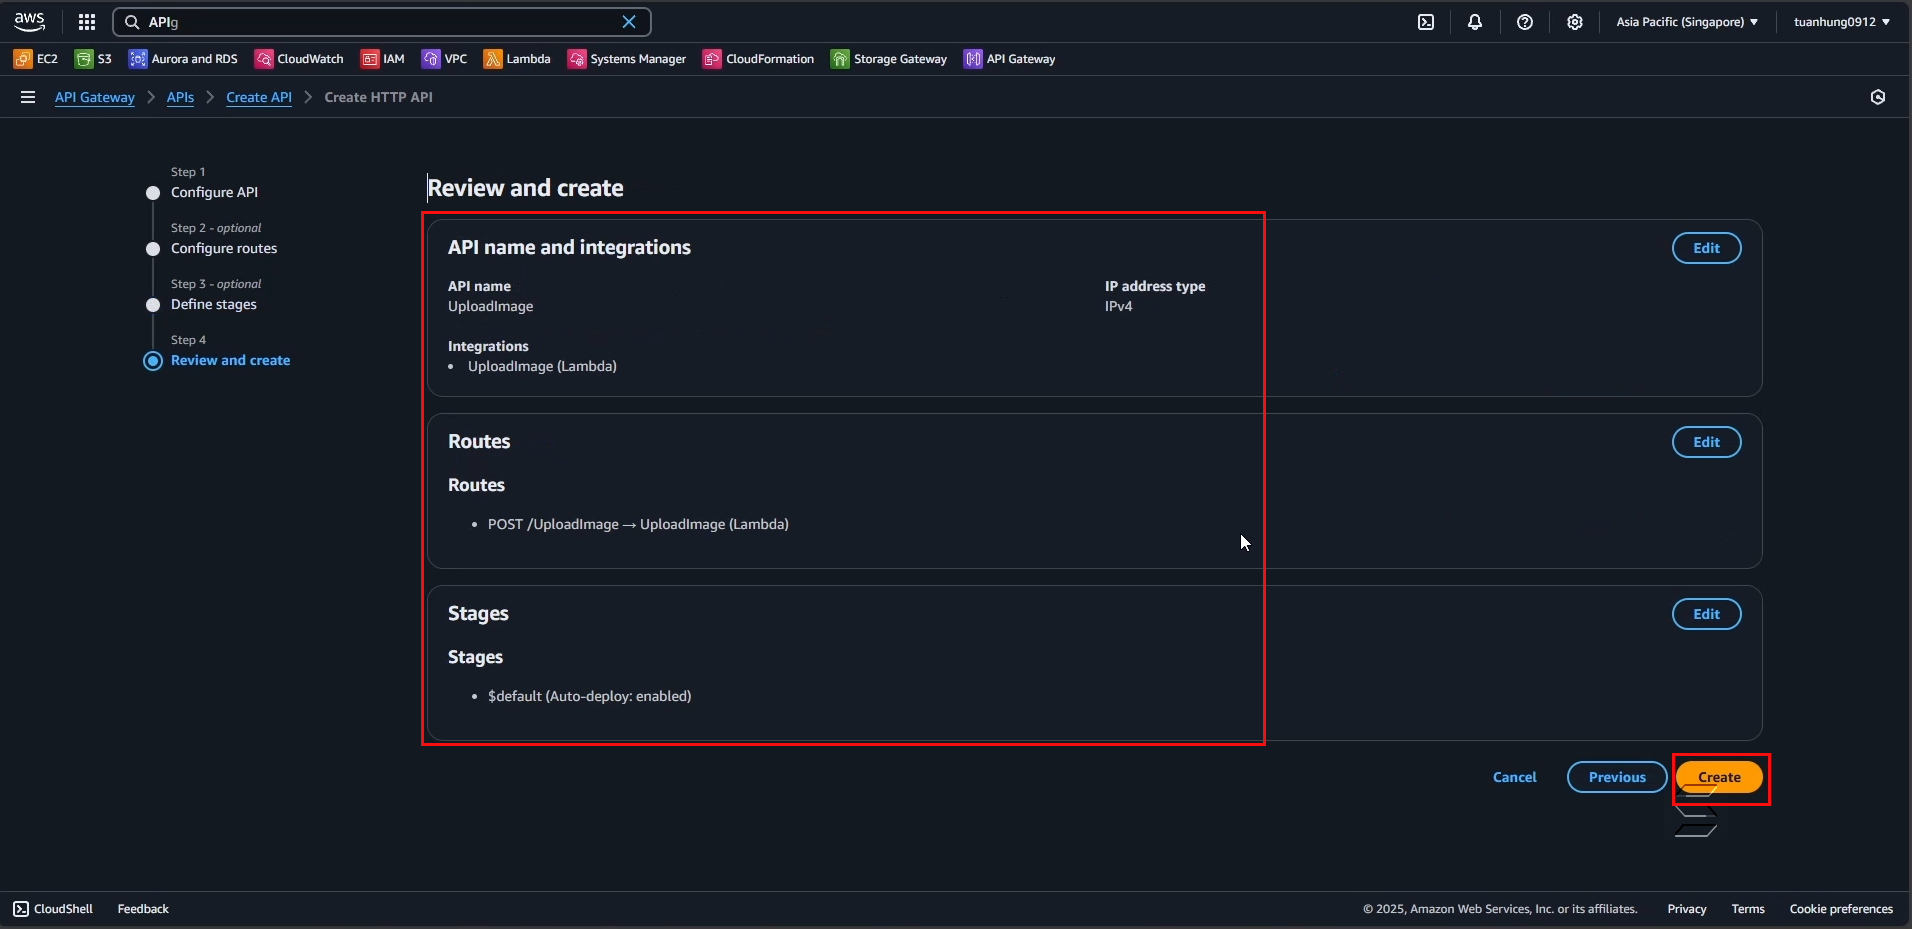1912x929 pixels.
Task: Jump to Step 2 Configure routes
Action: (x=224, y=248)
